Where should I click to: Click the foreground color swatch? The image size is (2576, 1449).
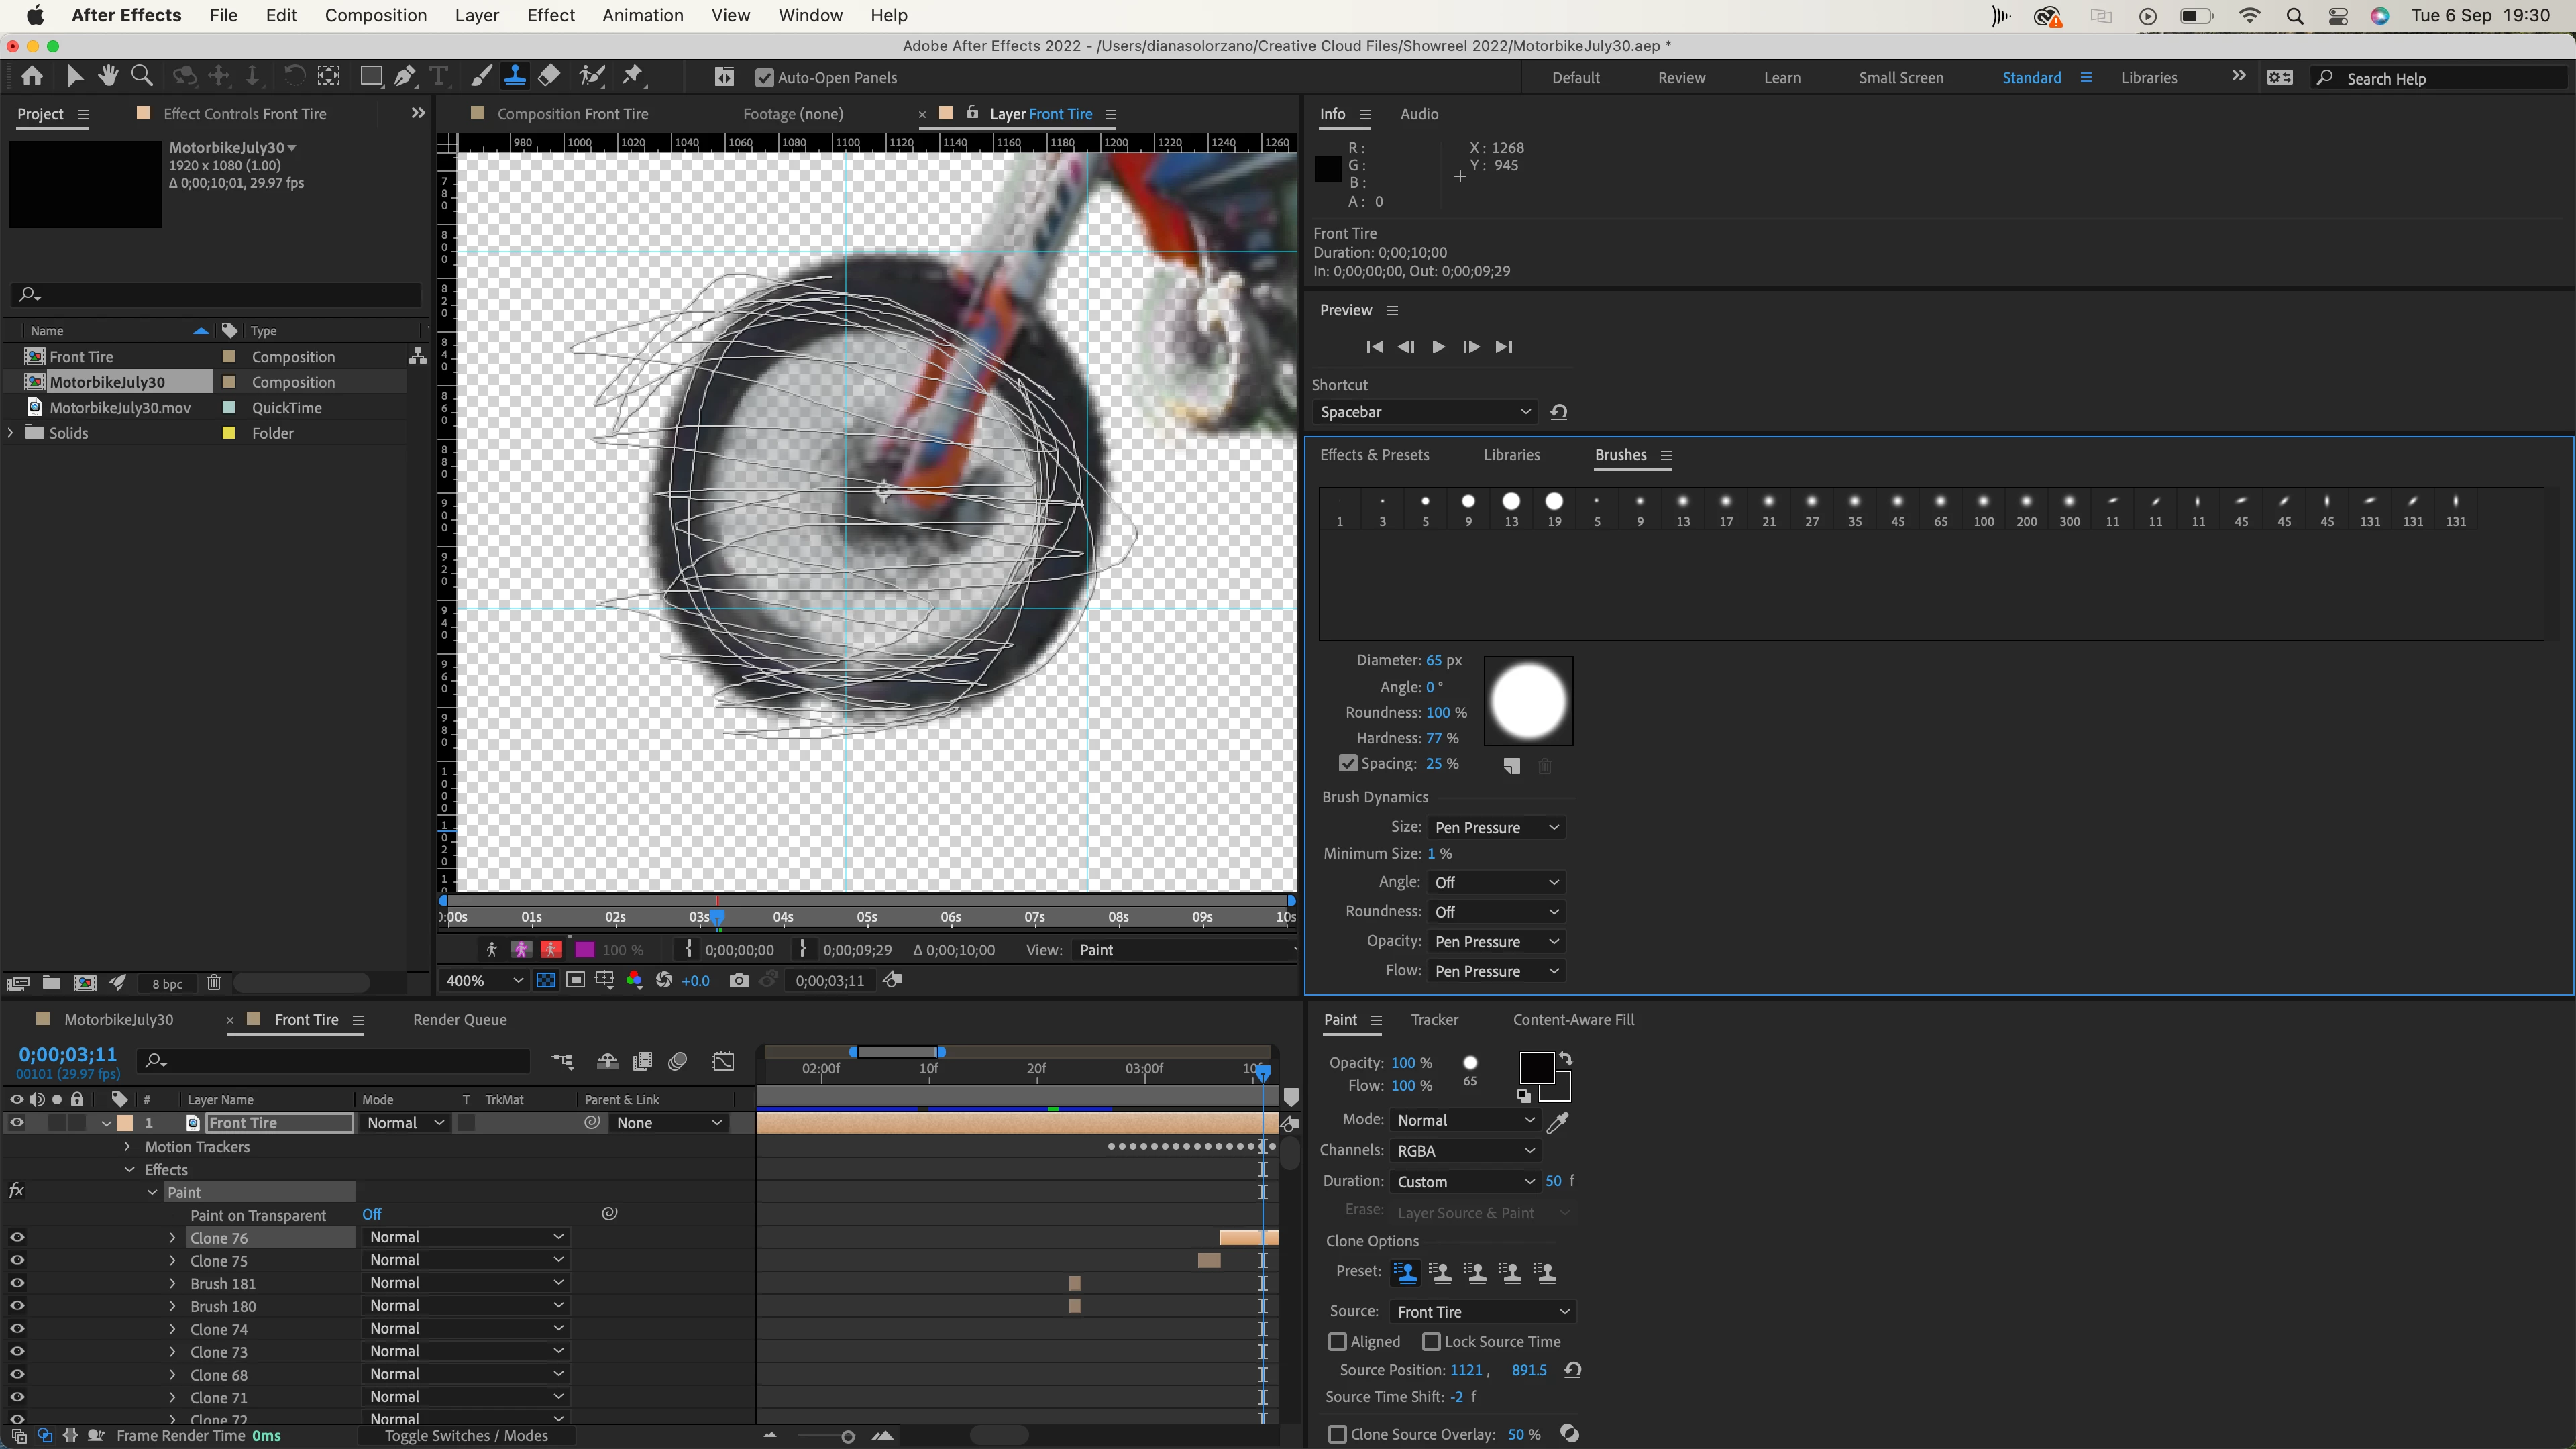coord(1535,1068)
